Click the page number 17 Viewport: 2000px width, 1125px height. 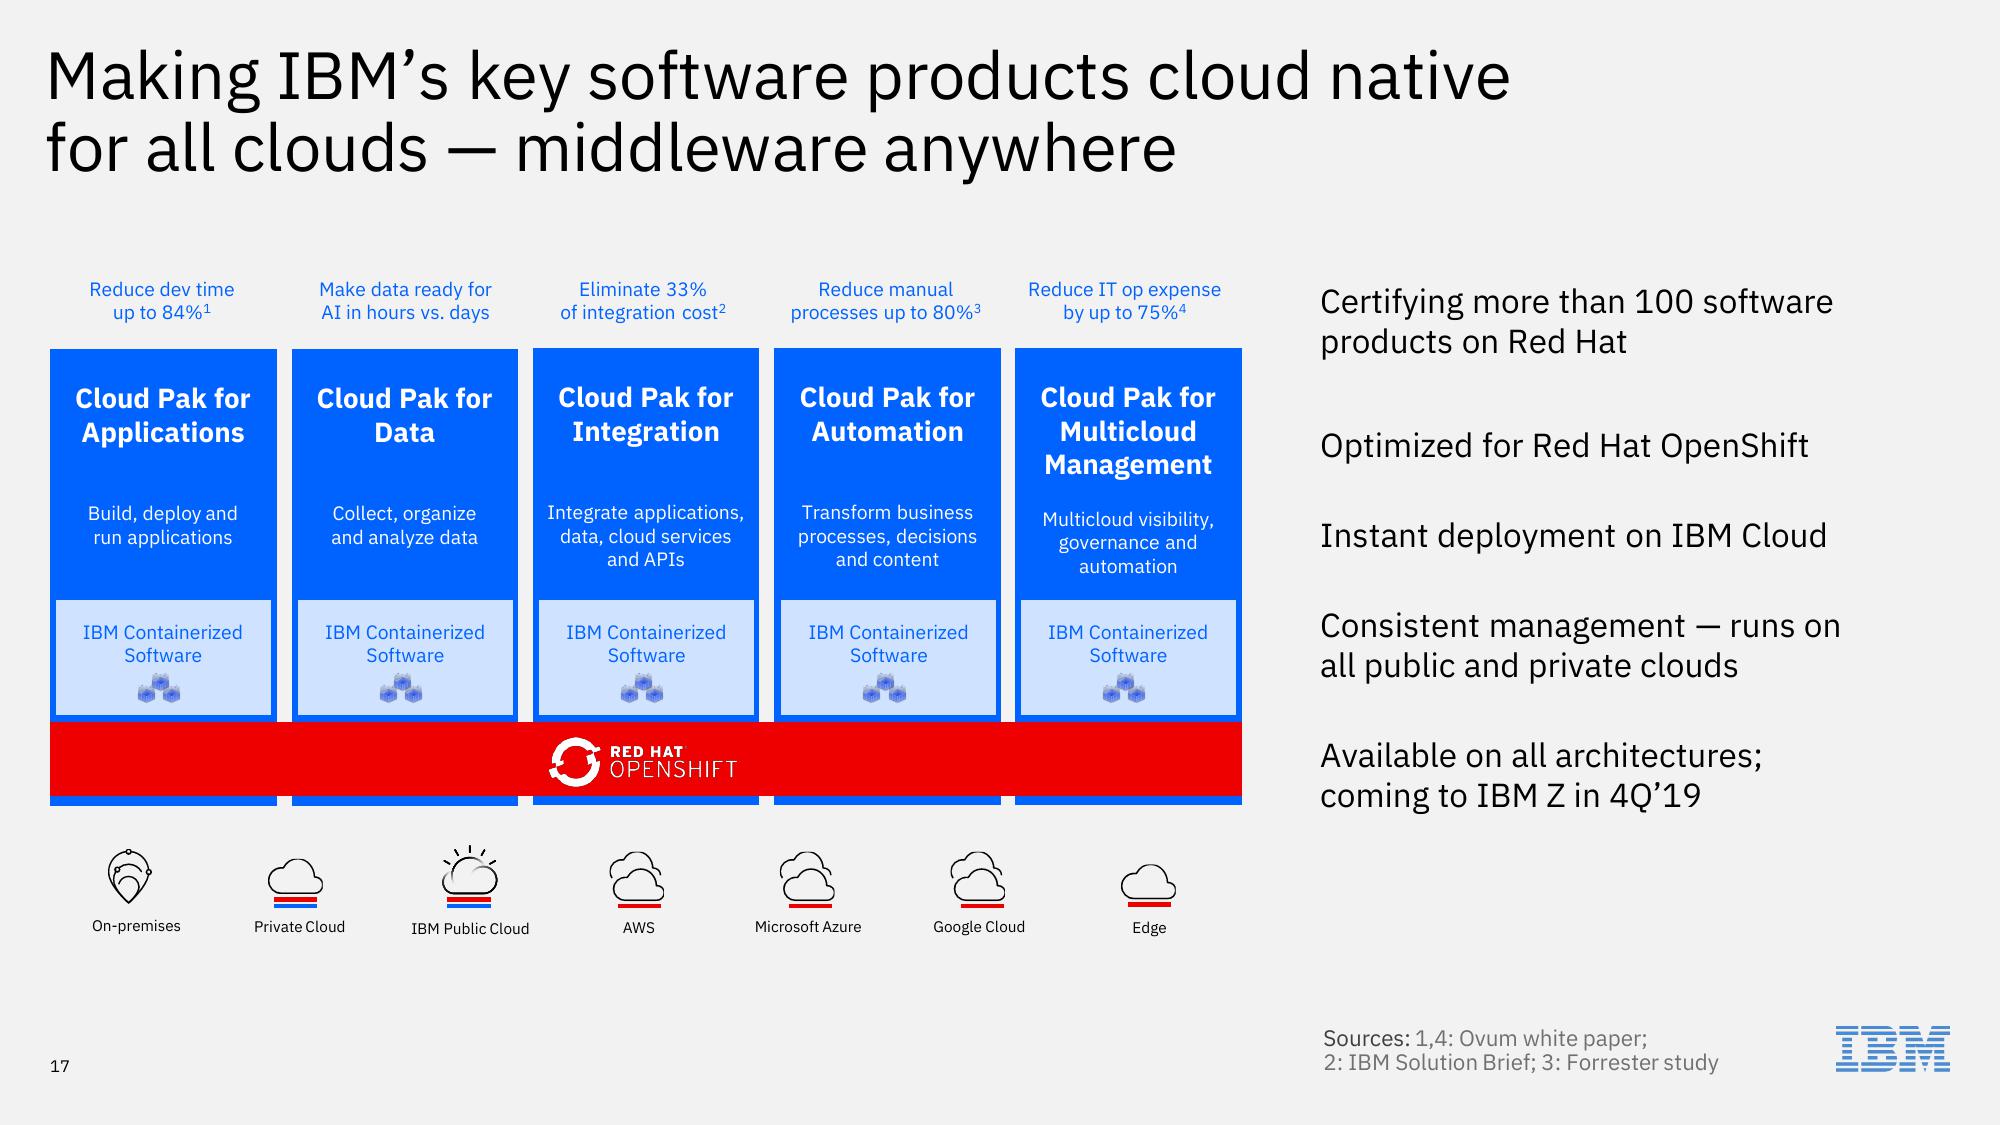pyautogui.click(x=60, y=1066)
